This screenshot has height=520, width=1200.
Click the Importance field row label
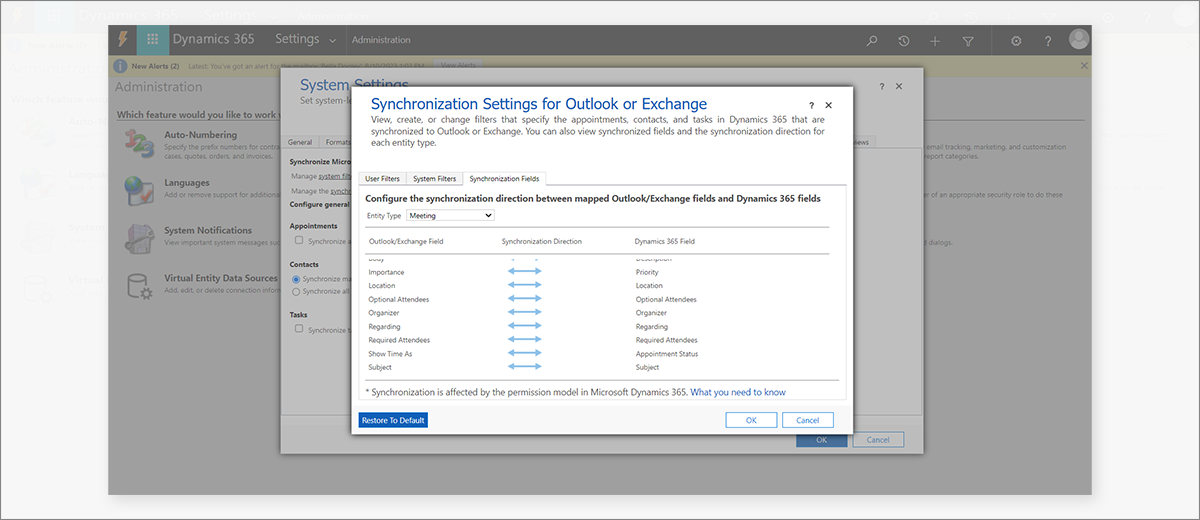(387, 272)
